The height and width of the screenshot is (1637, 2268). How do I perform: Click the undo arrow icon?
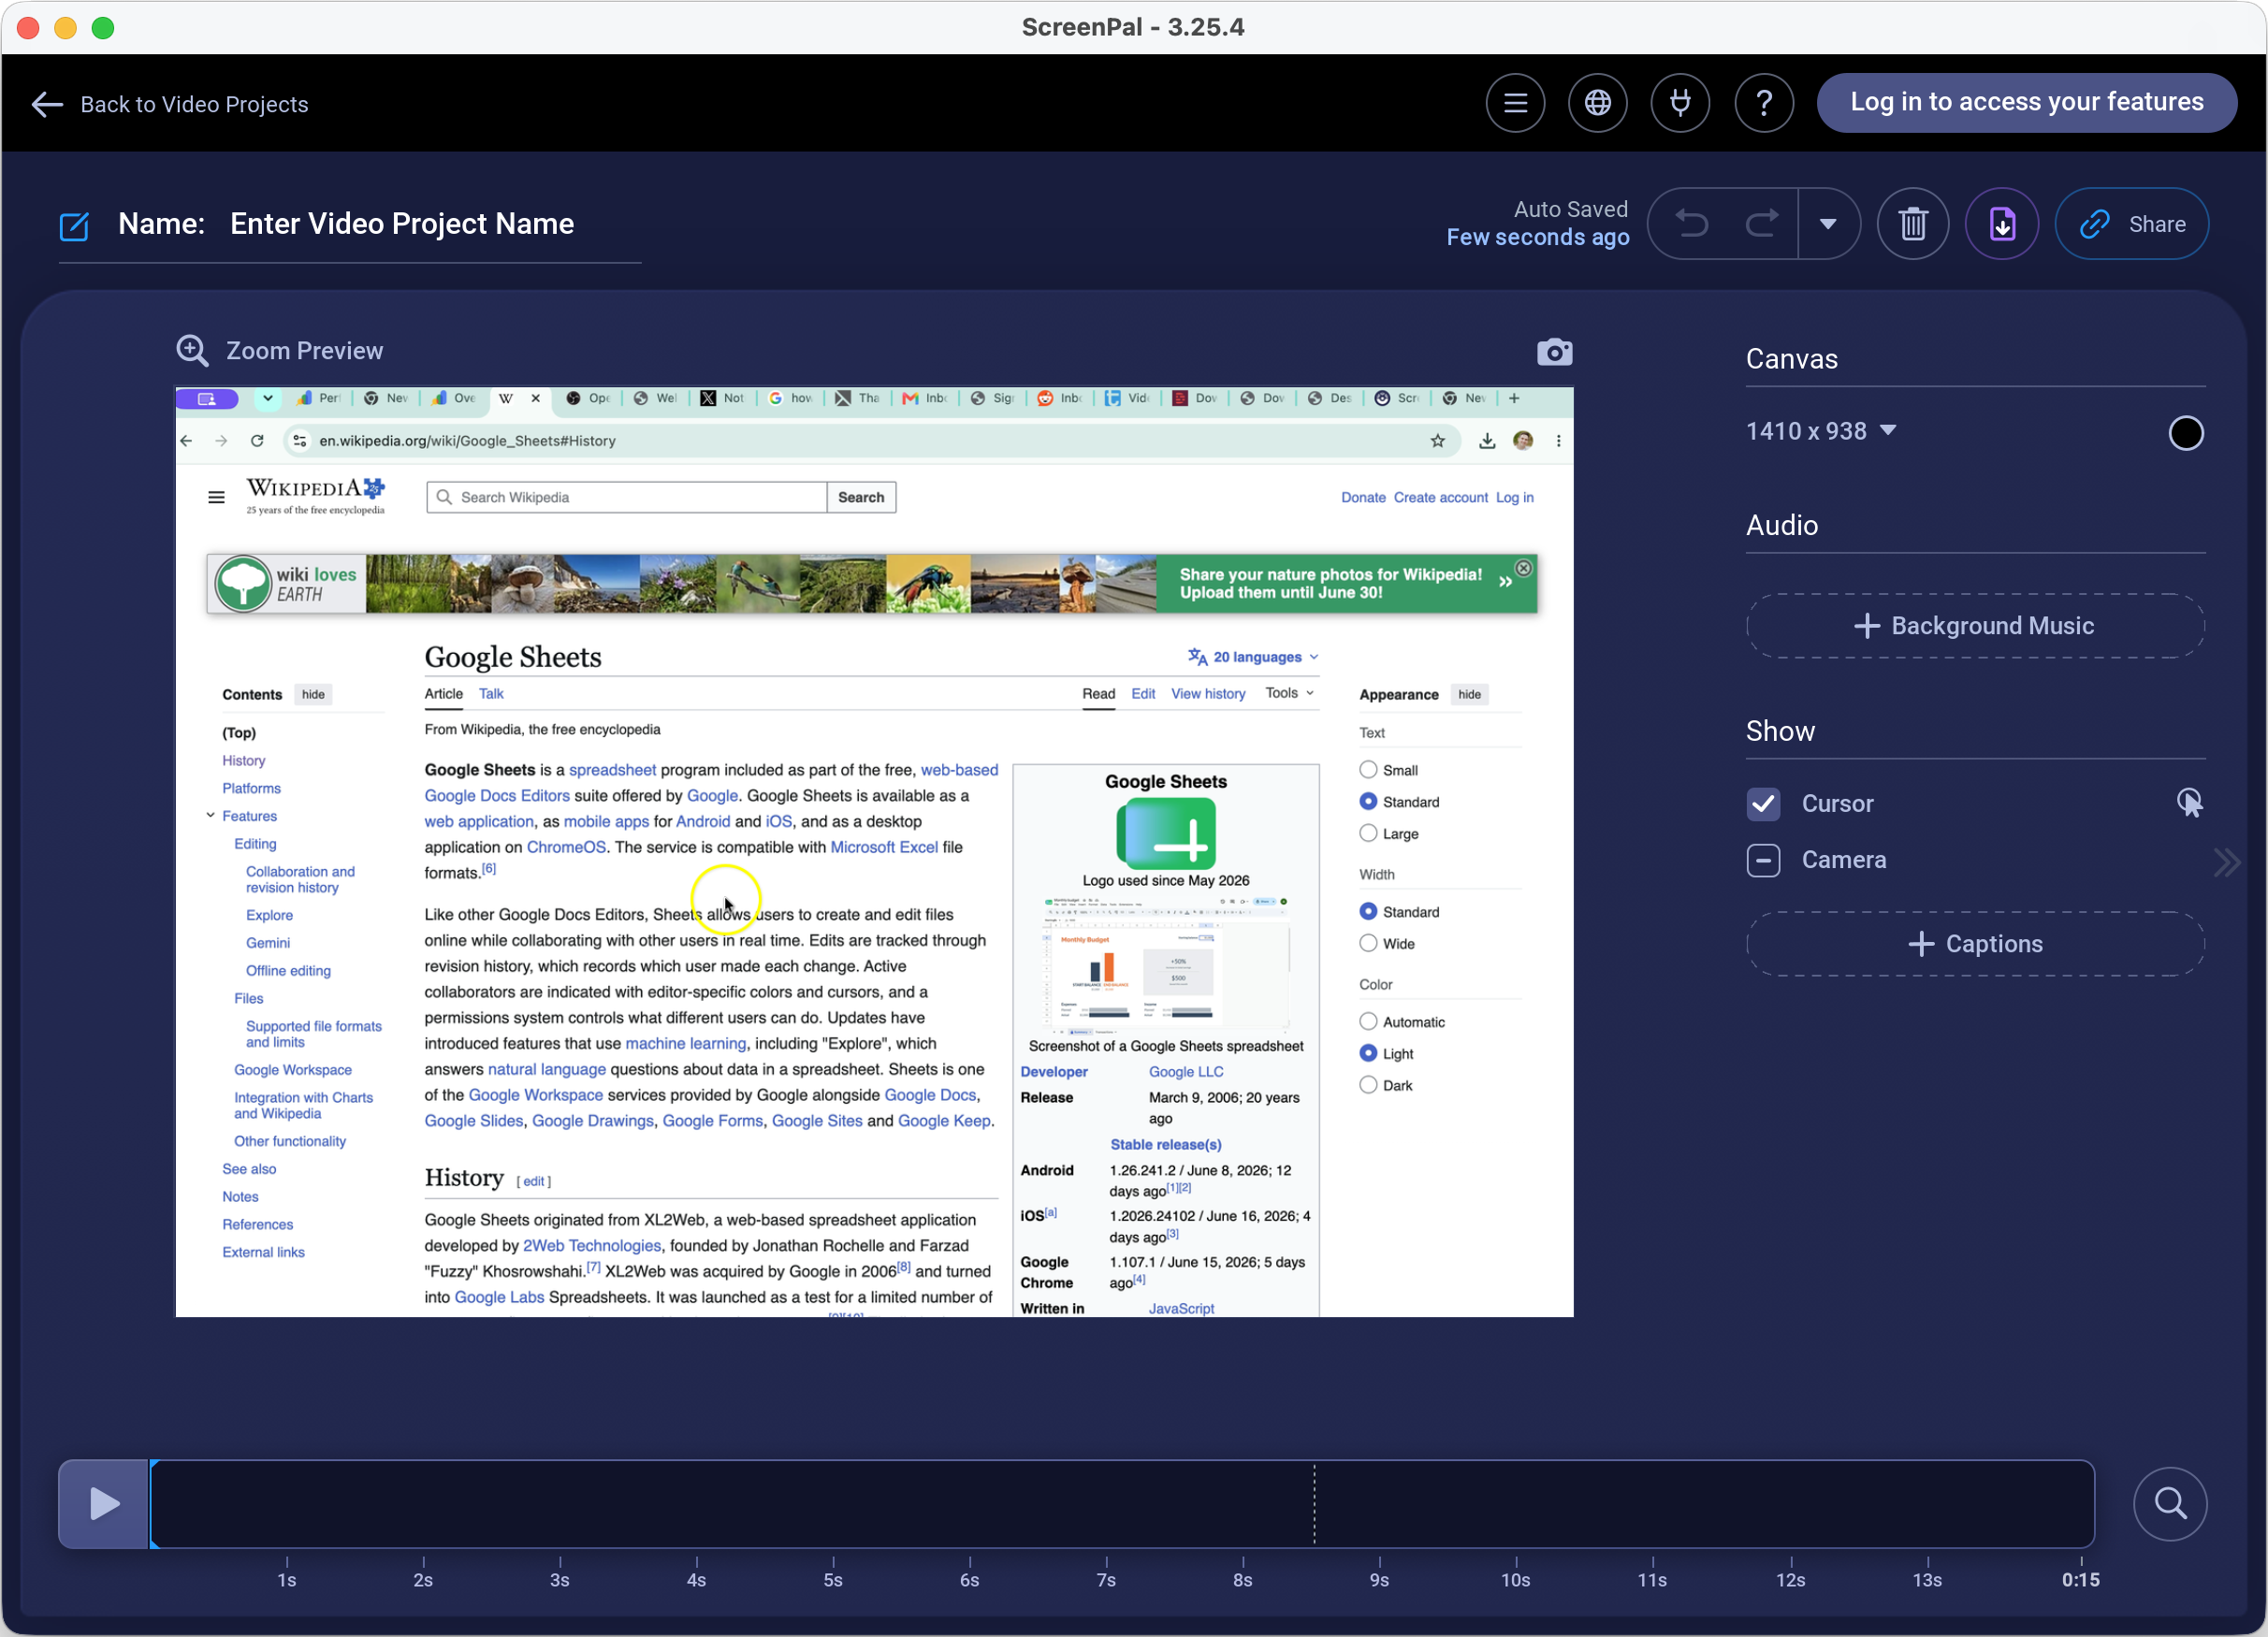coord(1692,223)
